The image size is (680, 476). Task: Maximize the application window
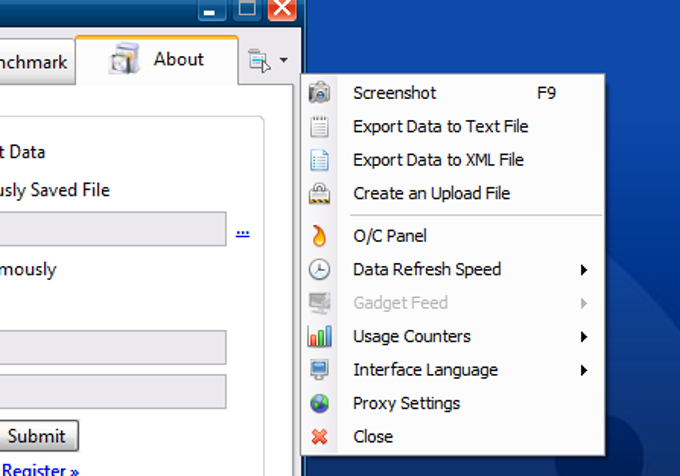pyautogui.click(x=247, y=9)
